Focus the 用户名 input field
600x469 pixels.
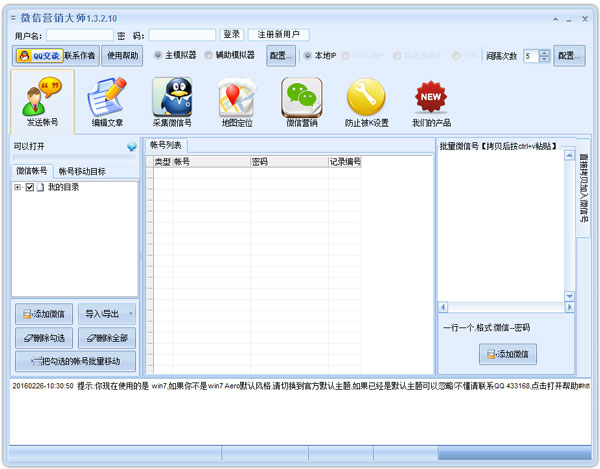80,35
